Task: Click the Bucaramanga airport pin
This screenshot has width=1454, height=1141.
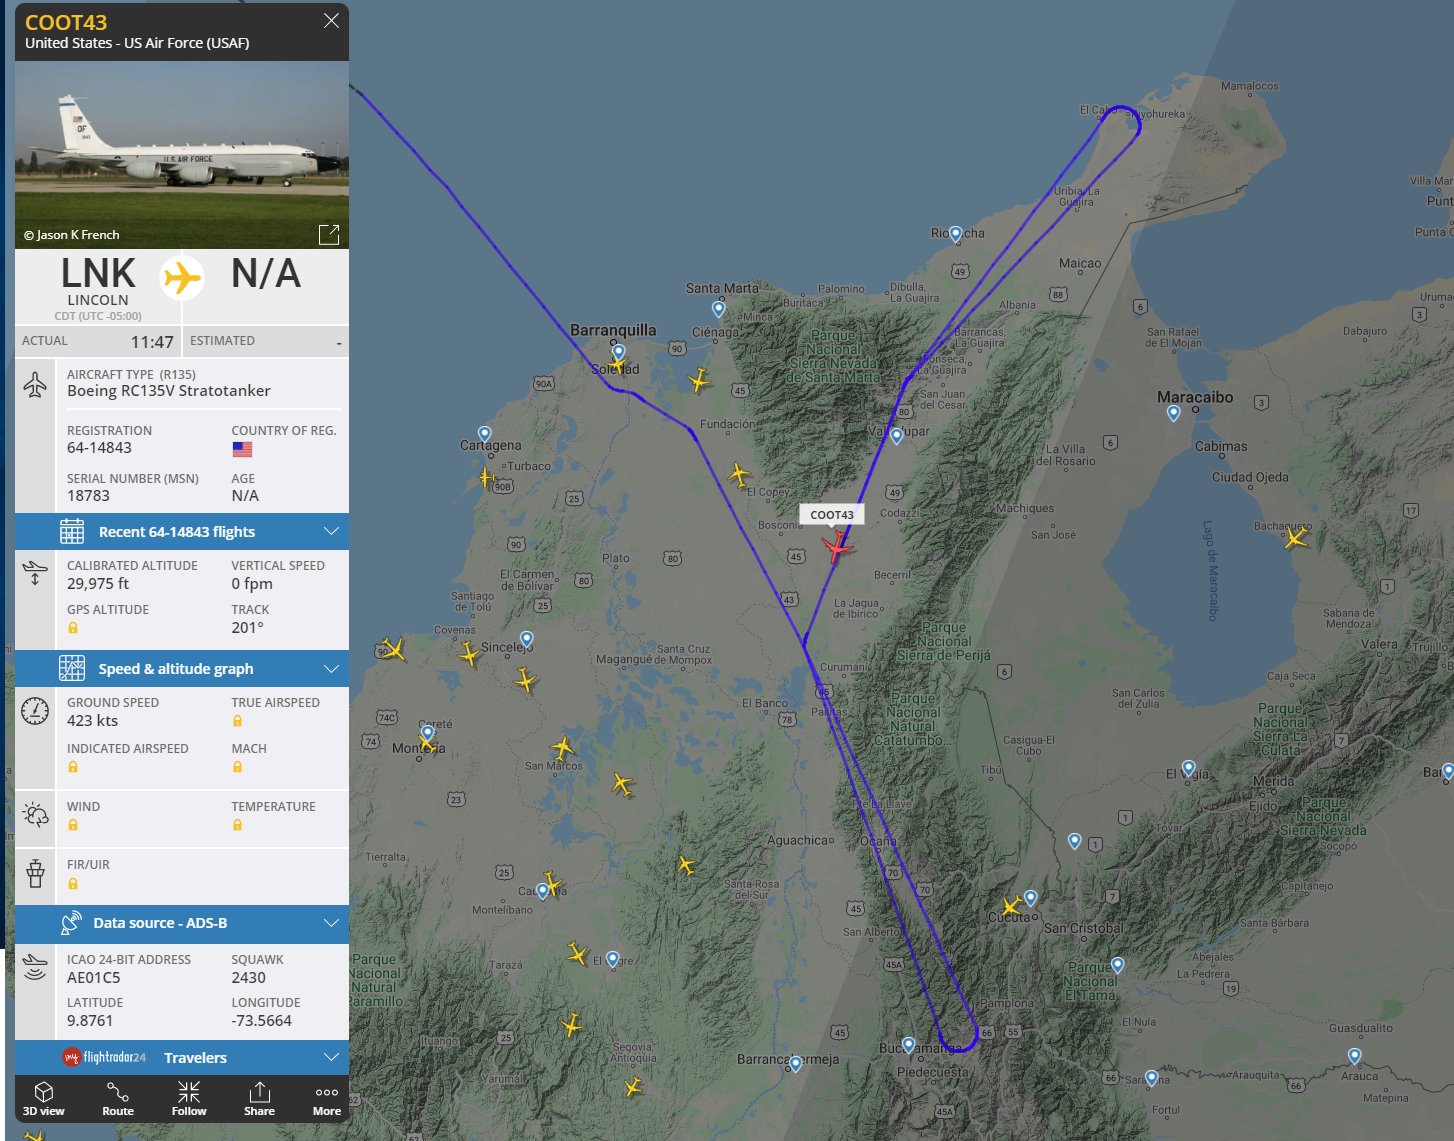Action: [908, 1045]
